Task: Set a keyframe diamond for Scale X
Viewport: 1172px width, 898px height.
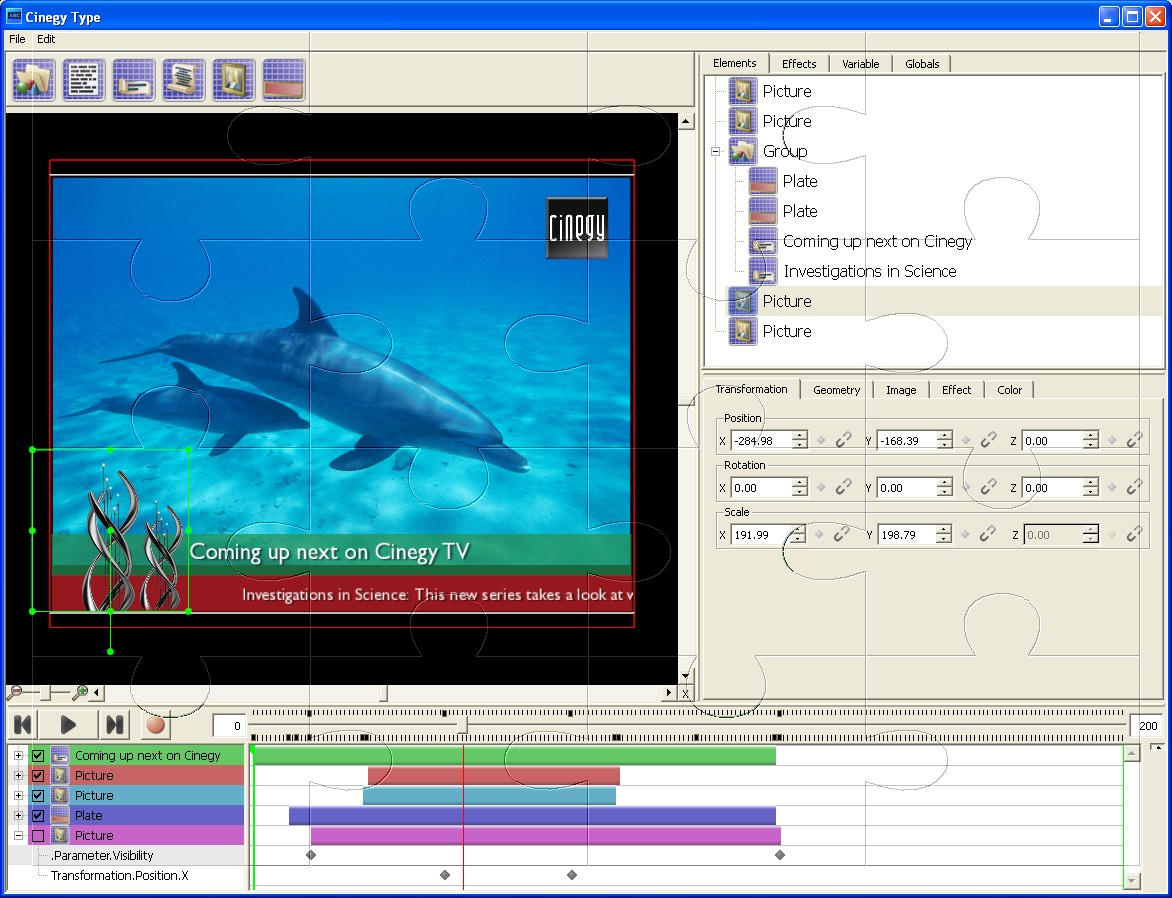Action: (820, 535)
